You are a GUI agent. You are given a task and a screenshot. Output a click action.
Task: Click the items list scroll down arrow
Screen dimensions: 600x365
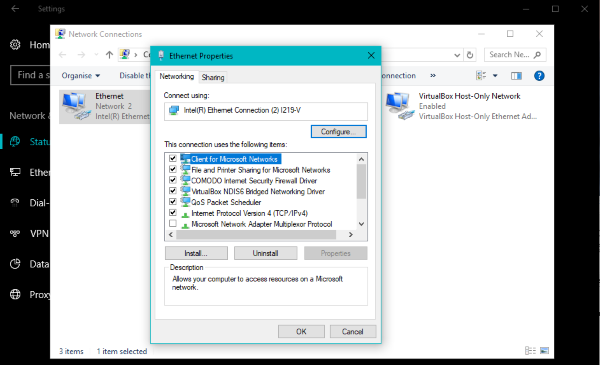(361, 224)
